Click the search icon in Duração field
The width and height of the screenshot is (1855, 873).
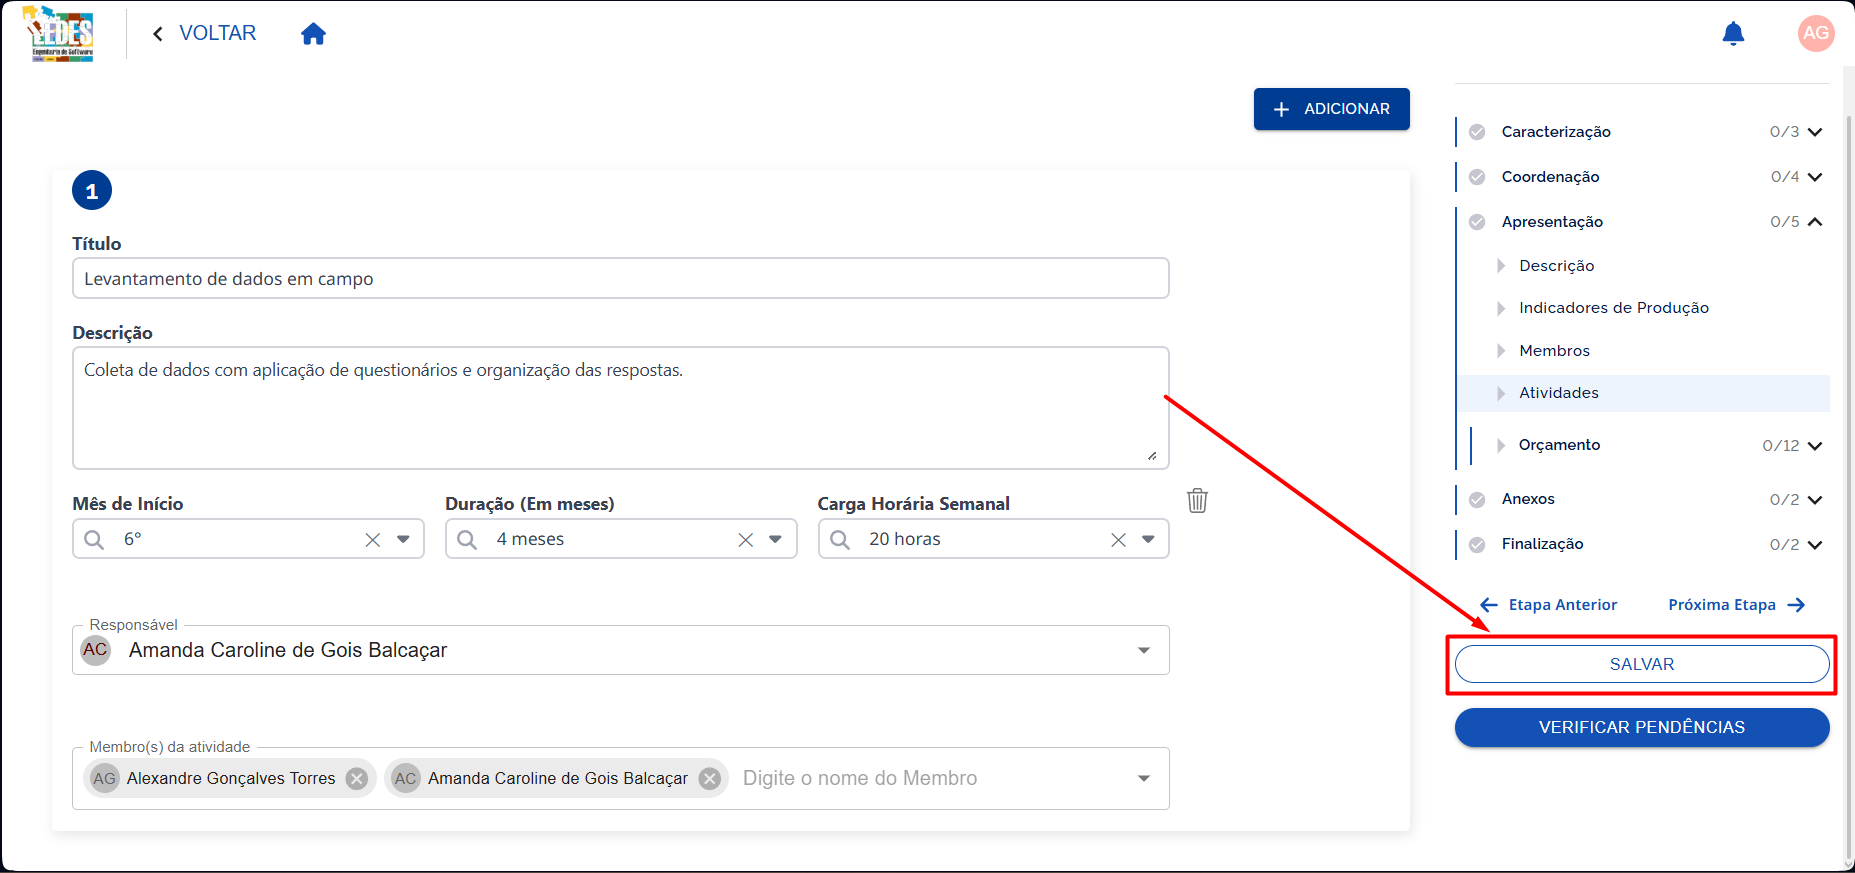pyautogui.click(x=467, y=540)
